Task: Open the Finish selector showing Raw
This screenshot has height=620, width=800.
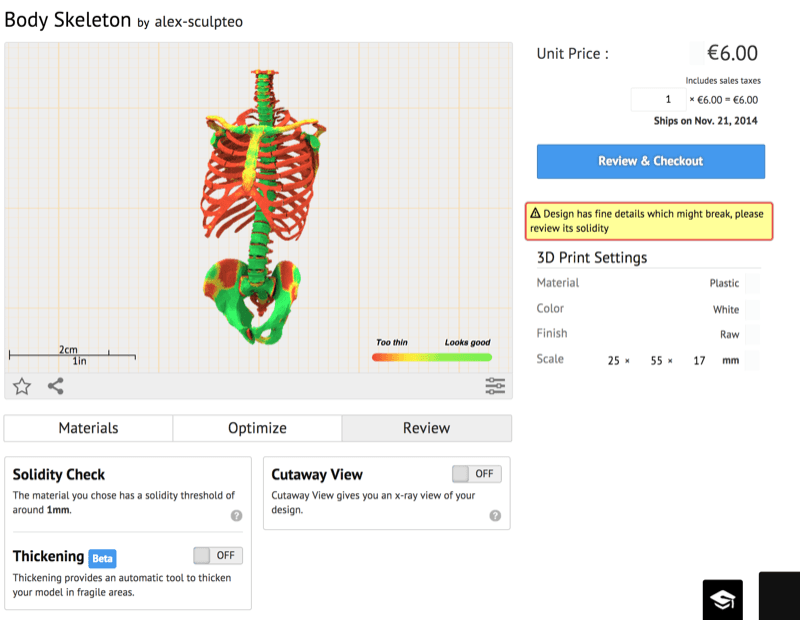Action: [x=730, y=334]
